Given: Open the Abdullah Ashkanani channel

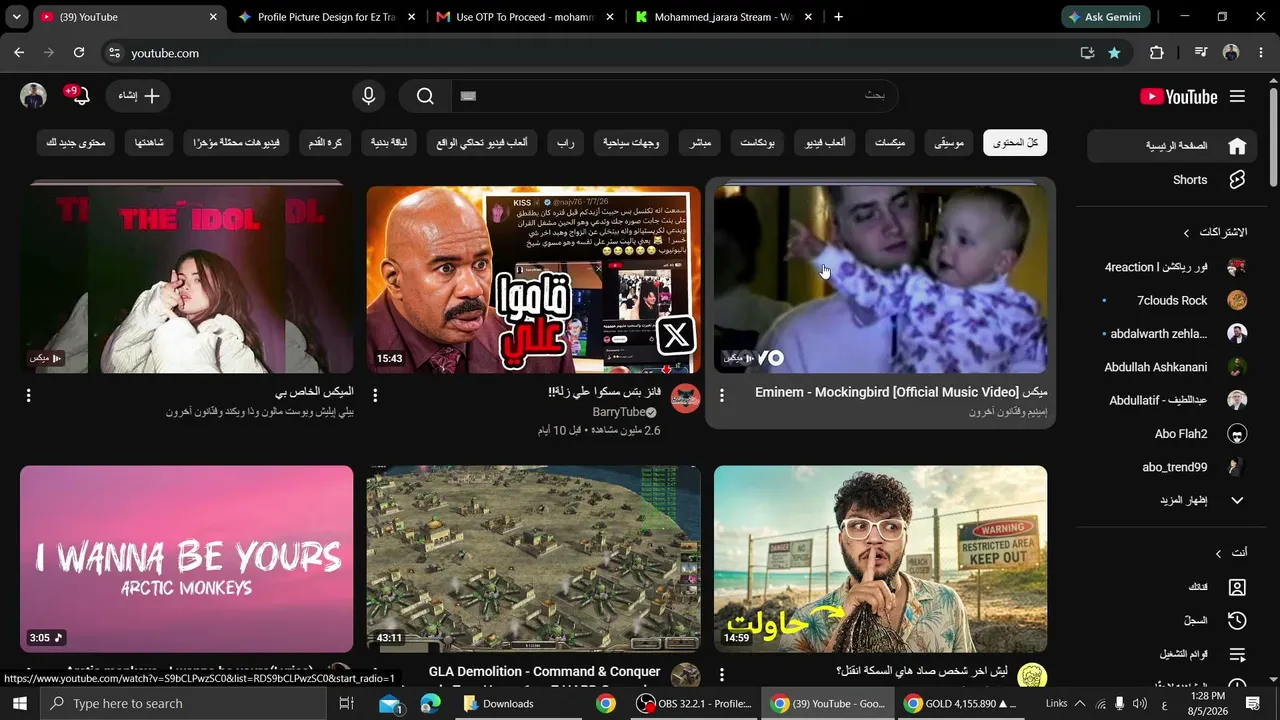Looking at the screenshot, I should click(x=1172, y=367).
